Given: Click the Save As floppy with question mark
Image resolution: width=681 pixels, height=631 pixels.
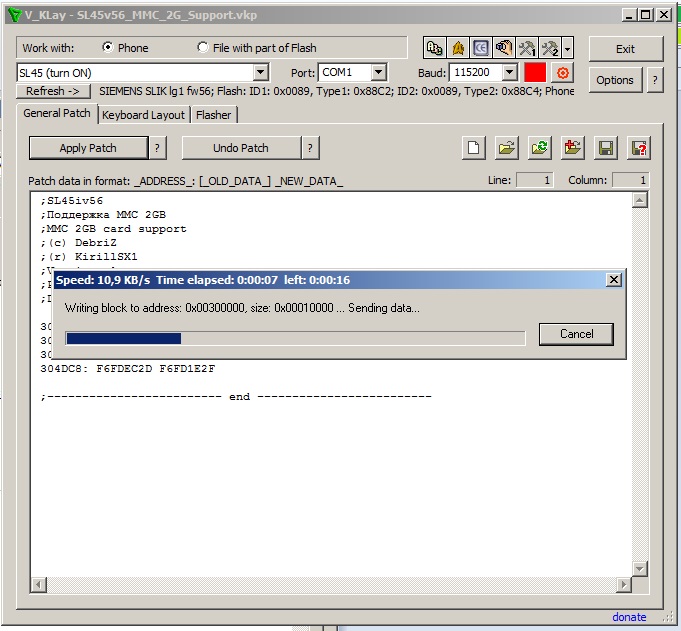Looking at the screenshot, I should [638, 148].
